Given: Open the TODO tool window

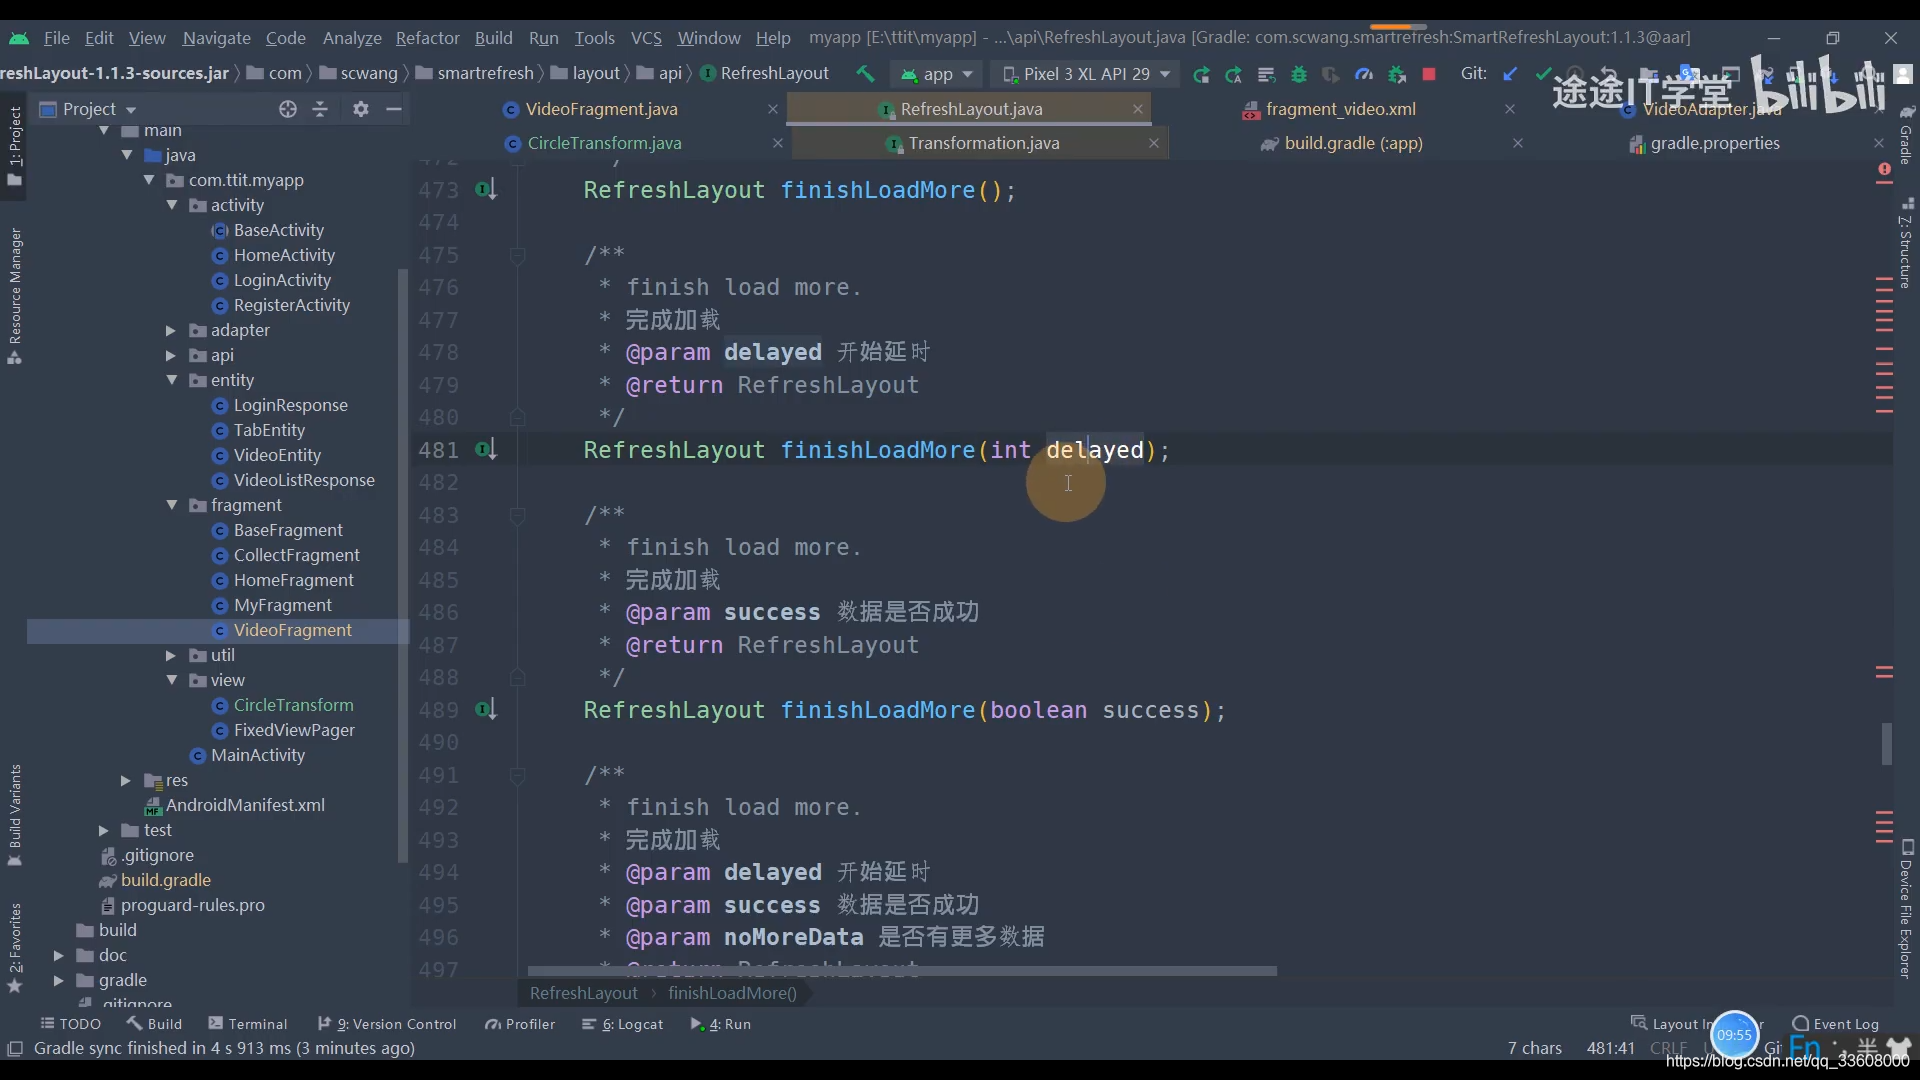Looking at the screenshot, I should (71, 1024).
